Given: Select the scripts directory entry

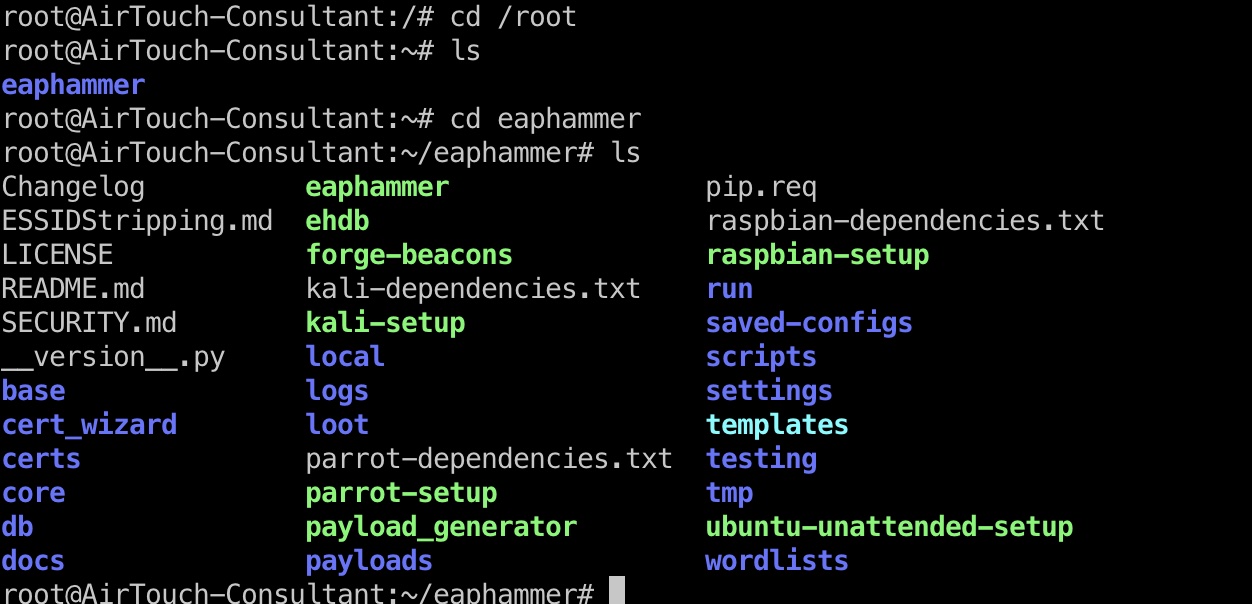Looking at the screenshot, I should [761, 357].
